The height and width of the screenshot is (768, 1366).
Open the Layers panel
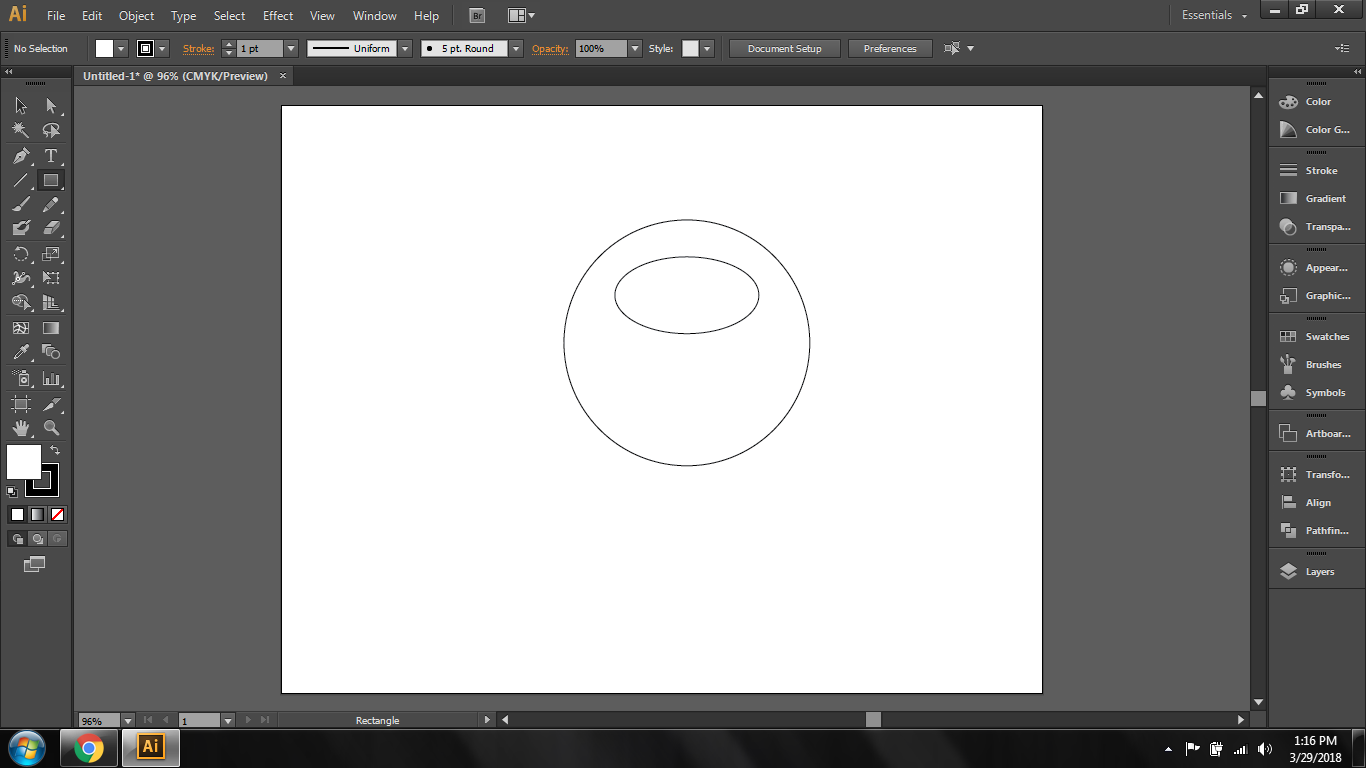tap(1318, 572)
